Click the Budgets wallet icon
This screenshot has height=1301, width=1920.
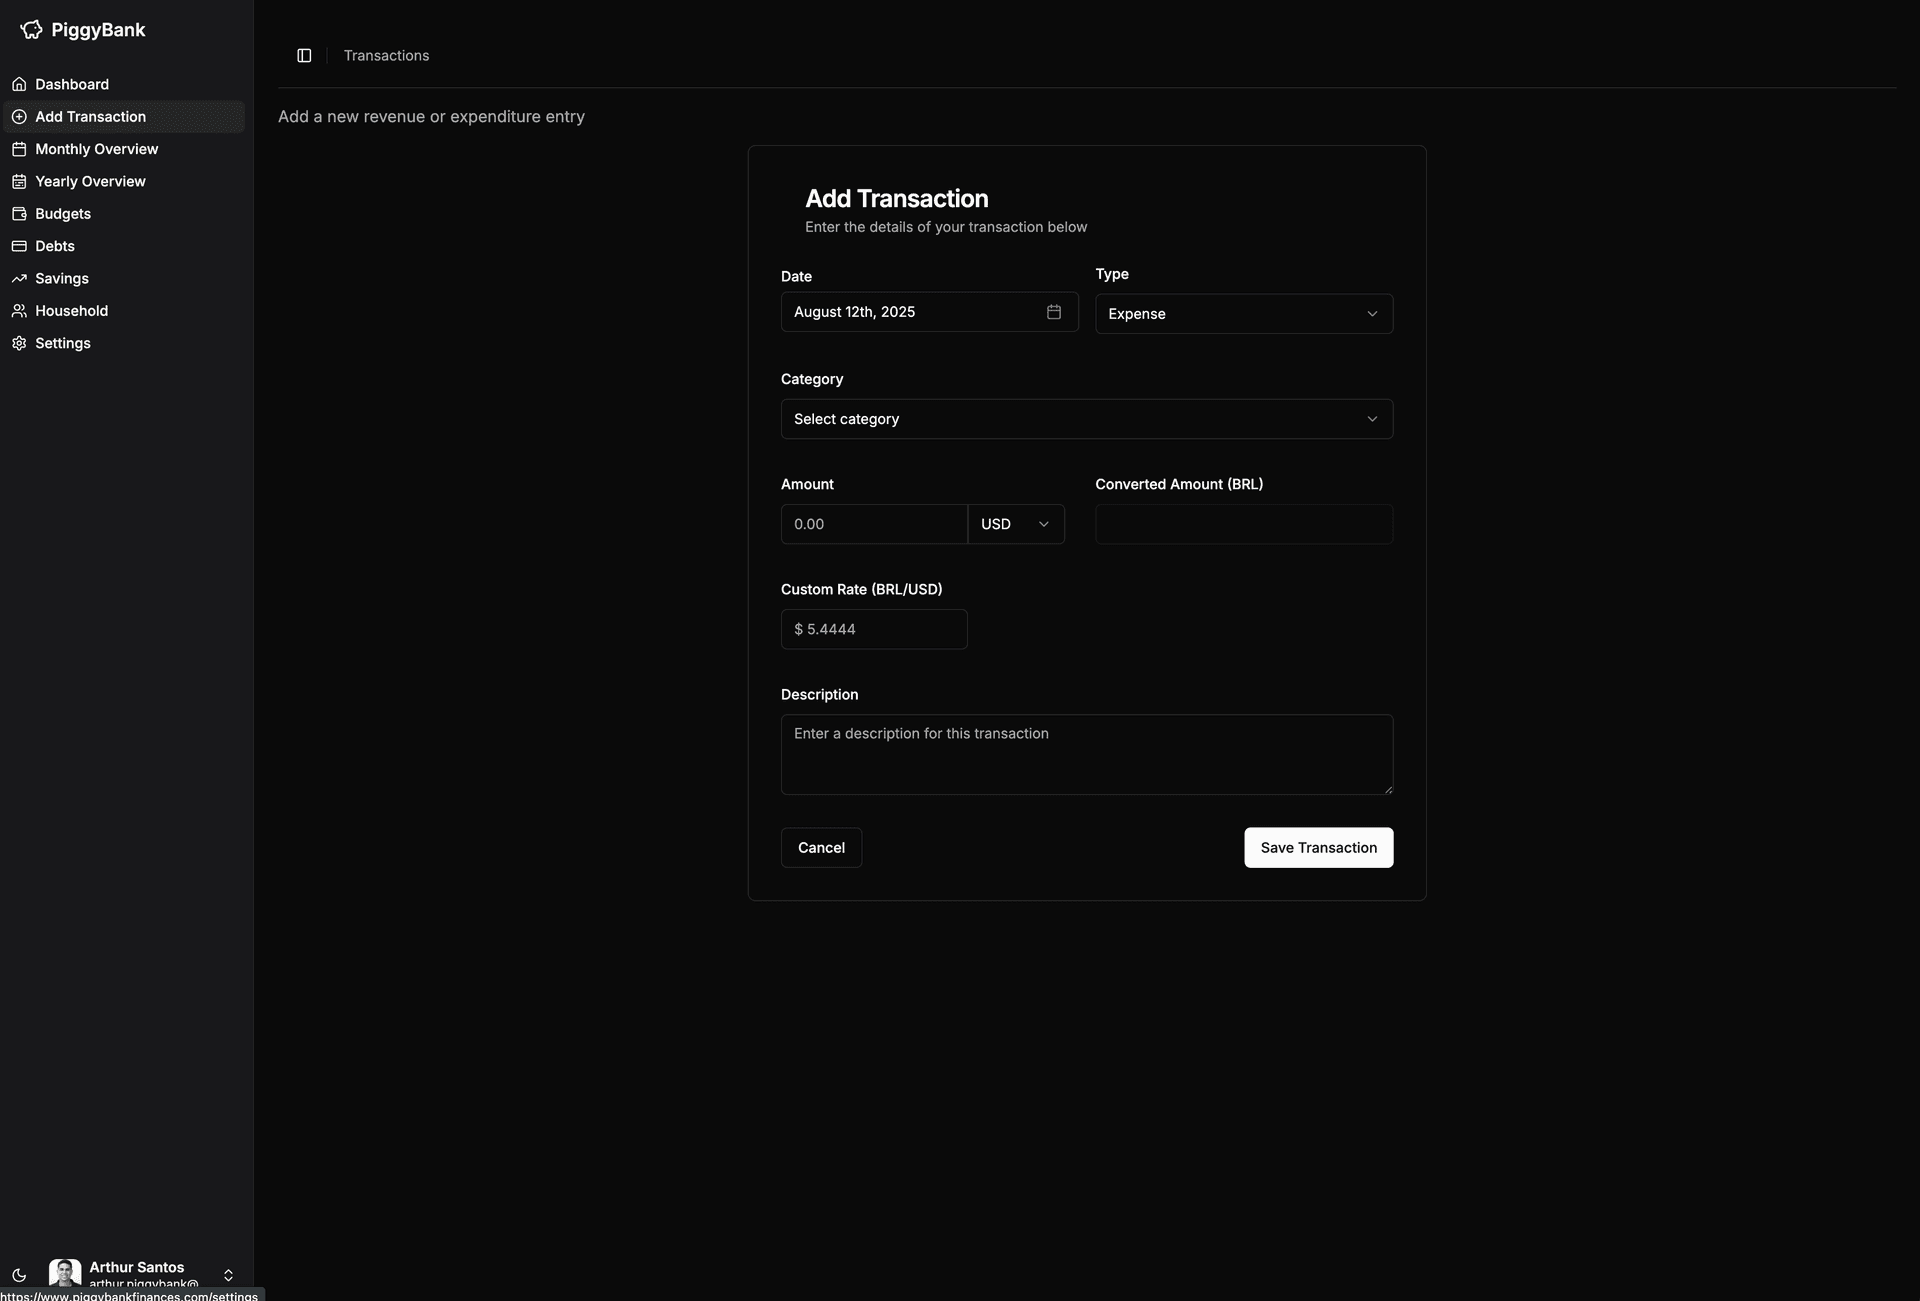tap(19, 213)
